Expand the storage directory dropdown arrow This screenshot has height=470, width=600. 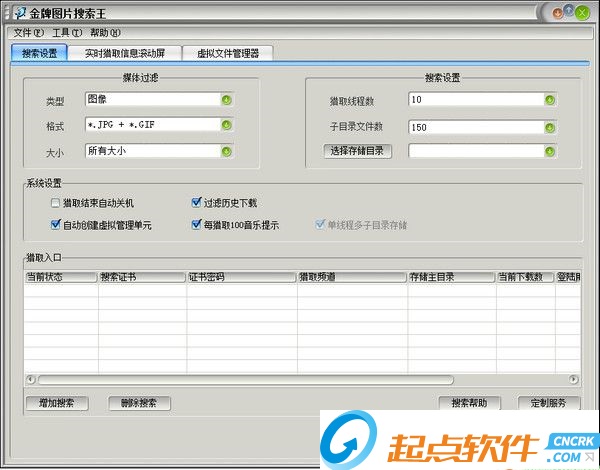coord(550,152)
